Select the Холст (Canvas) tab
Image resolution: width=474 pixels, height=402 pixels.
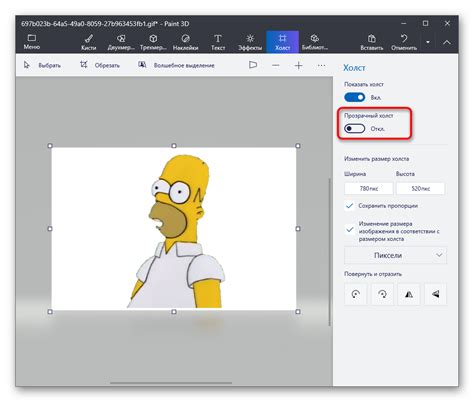tap(282, 42)
